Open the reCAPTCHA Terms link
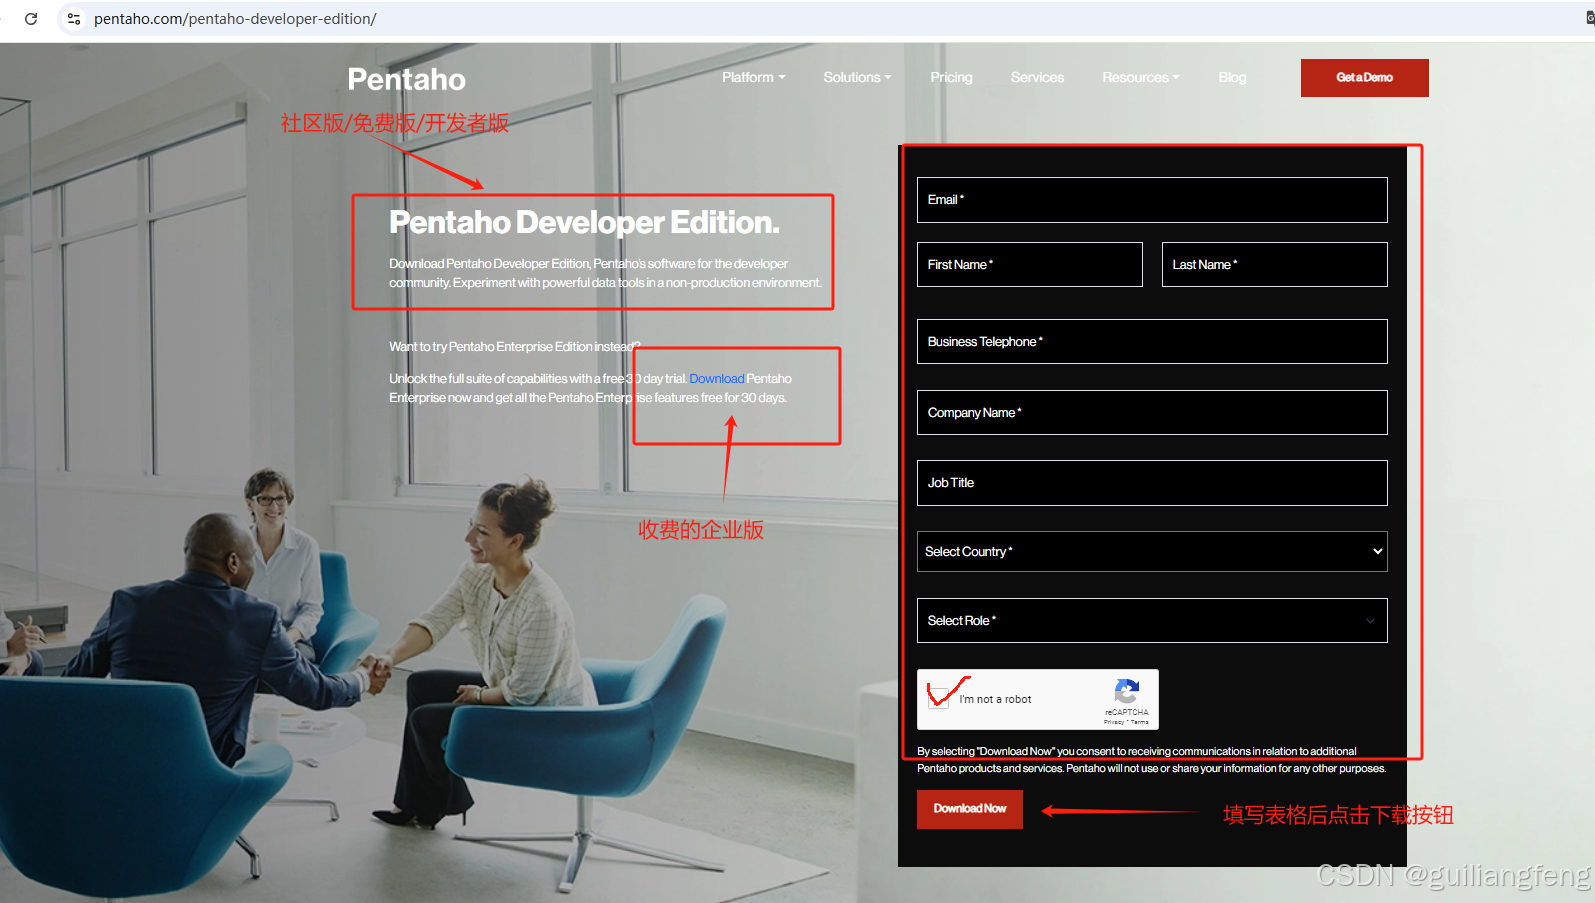Screen dimensions: 1595x903 tap(1139, 722)
